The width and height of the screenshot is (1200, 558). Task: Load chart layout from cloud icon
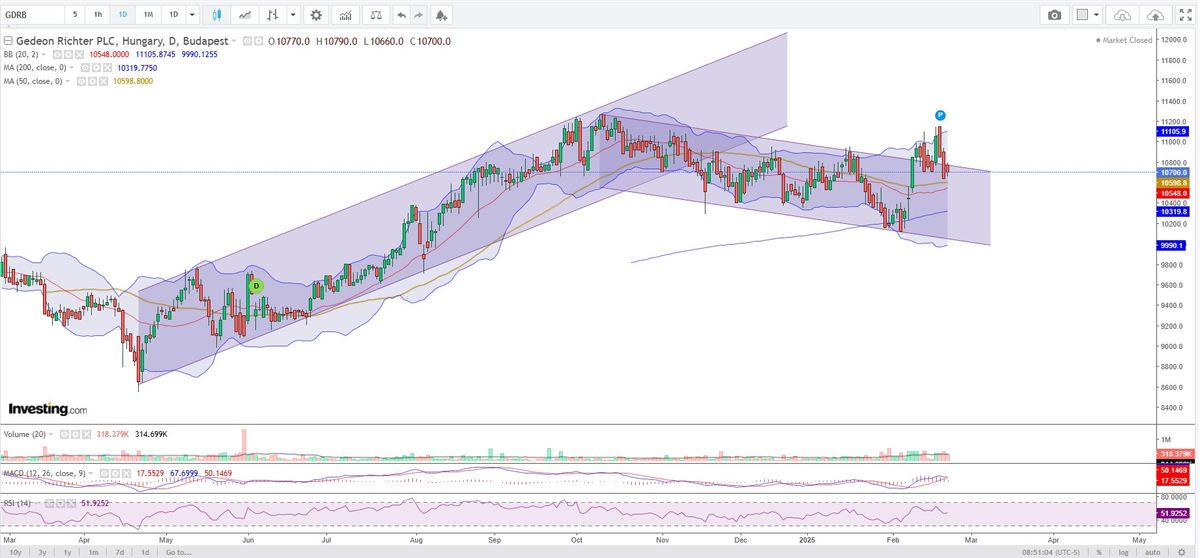[1121, 15]
